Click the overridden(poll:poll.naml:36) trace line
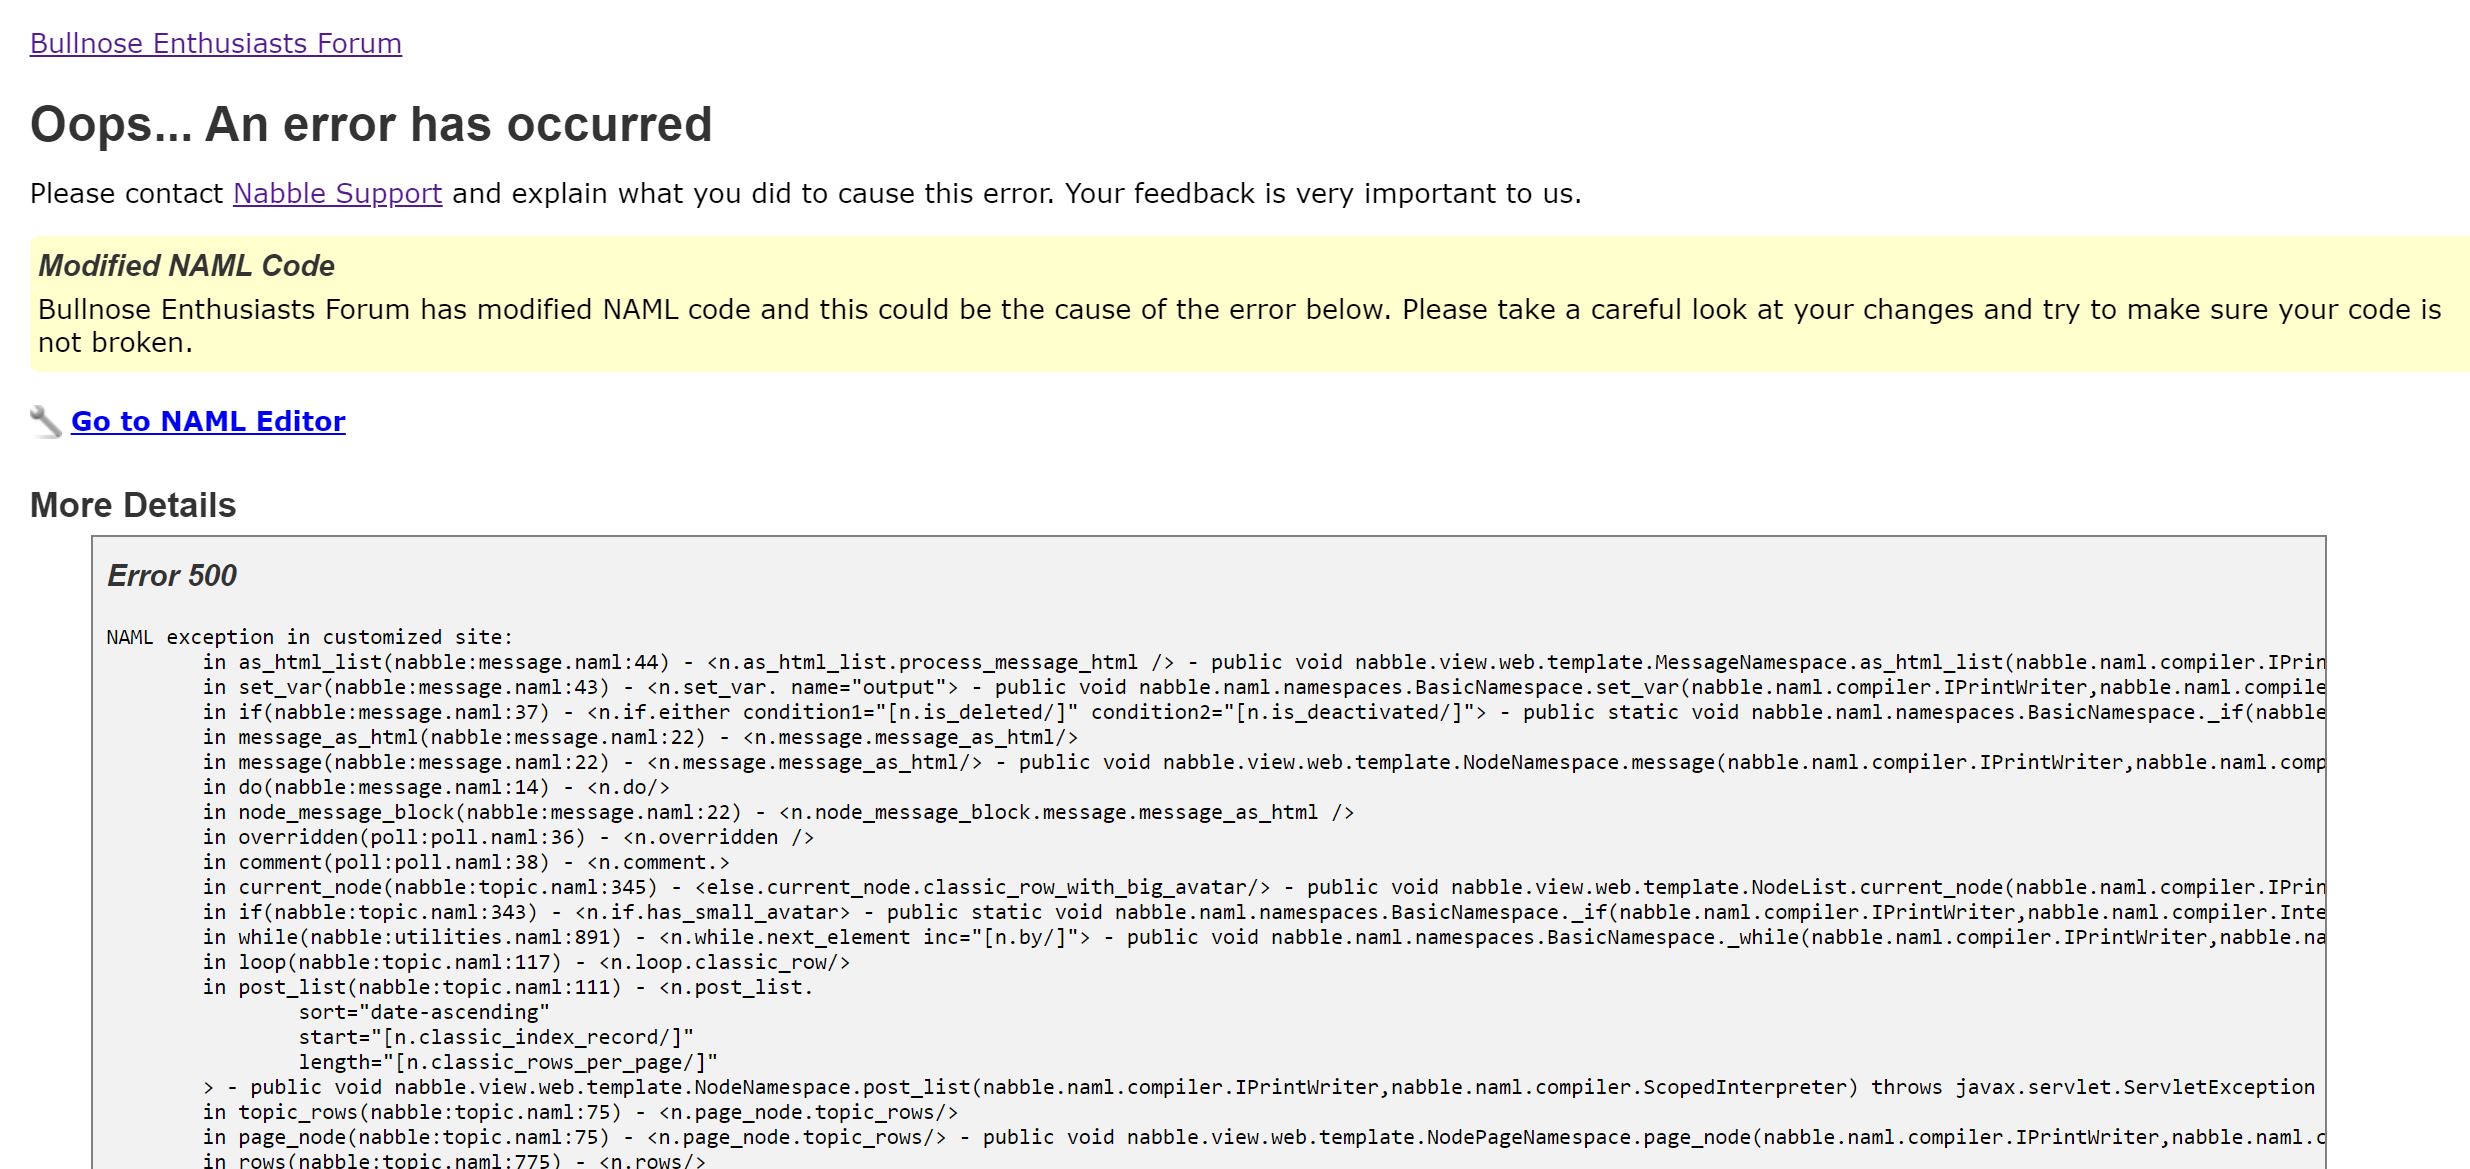The width and height of the screenshot is (2470, 1169). coord(508,837)
